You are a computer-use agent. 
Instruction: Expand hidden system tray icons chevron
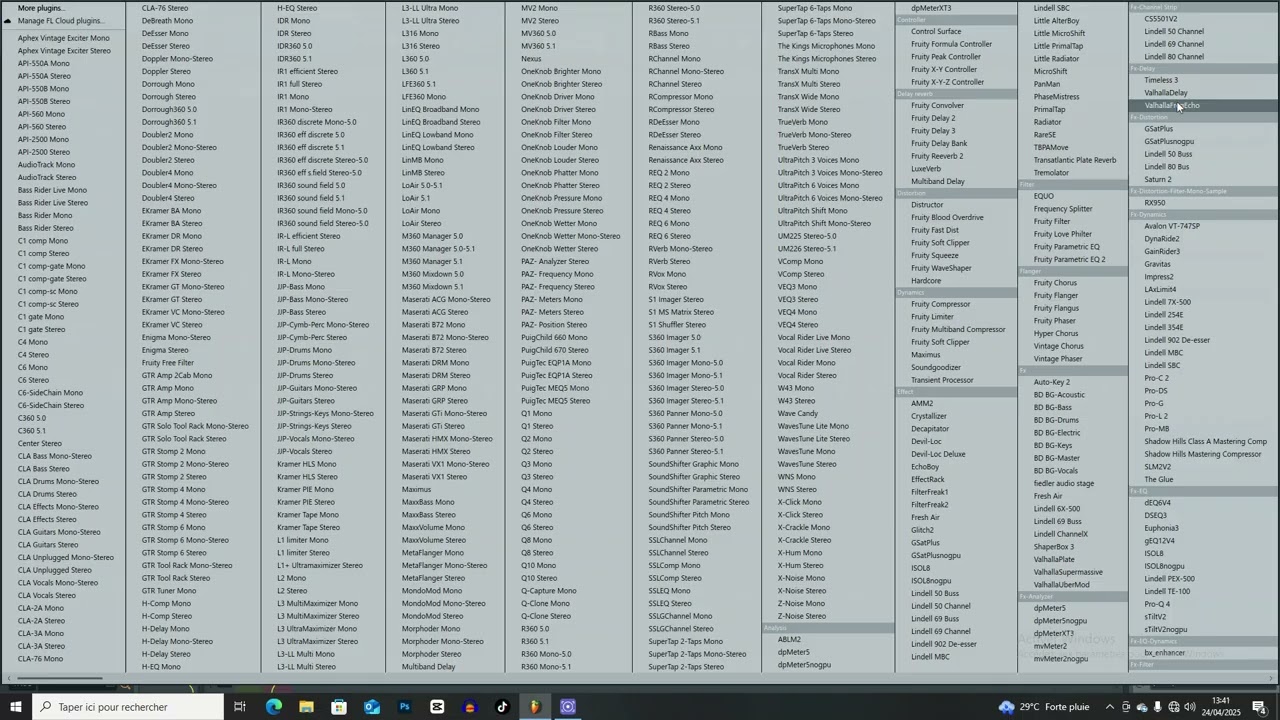[x=1109, y=708]
